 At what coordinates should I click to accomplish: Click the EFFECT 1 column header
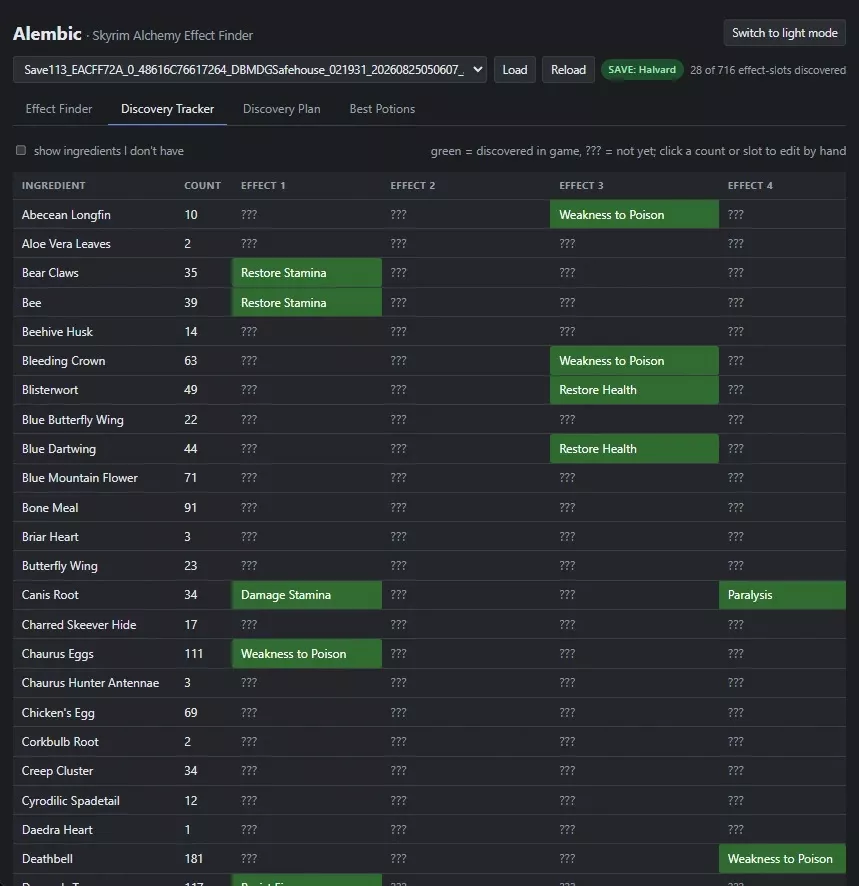click(x=263, y=185)
